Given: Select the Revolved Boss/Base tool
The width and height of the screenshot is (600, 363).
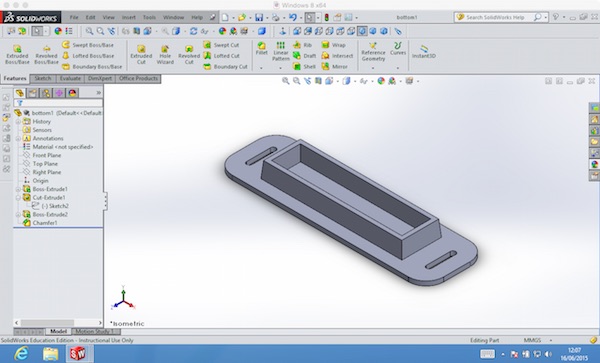Looking at the screenshot, I should pos(46,54).
